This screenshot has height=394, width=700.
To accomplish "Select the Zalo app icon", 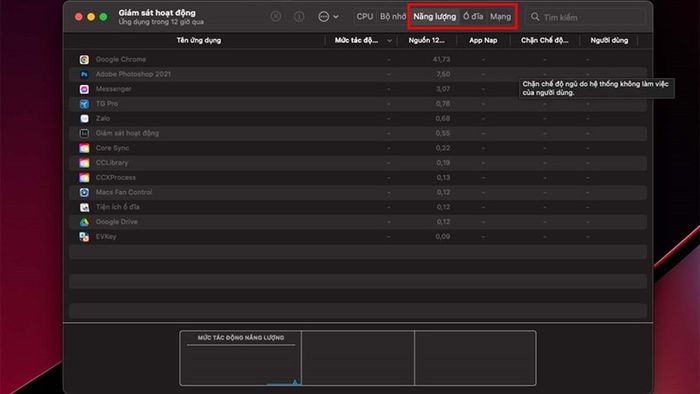I will (x=84, y=118).
